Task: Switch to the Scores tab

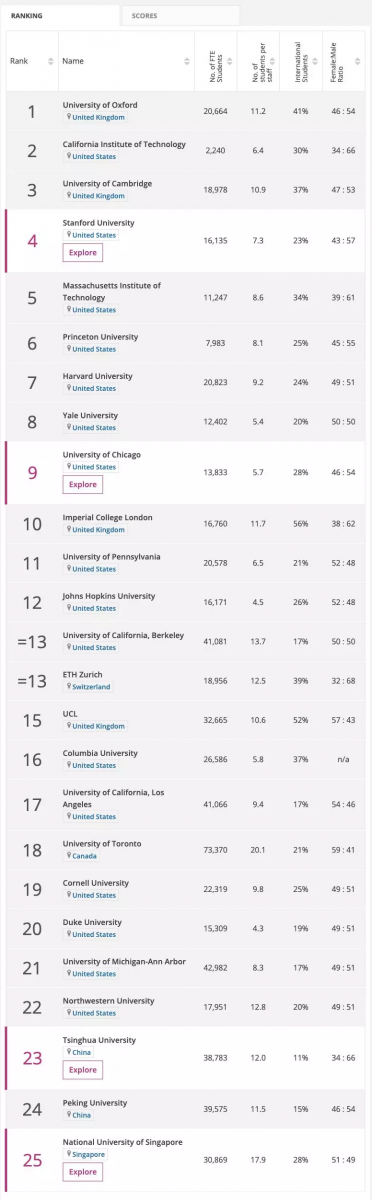Action: point(179,15)
